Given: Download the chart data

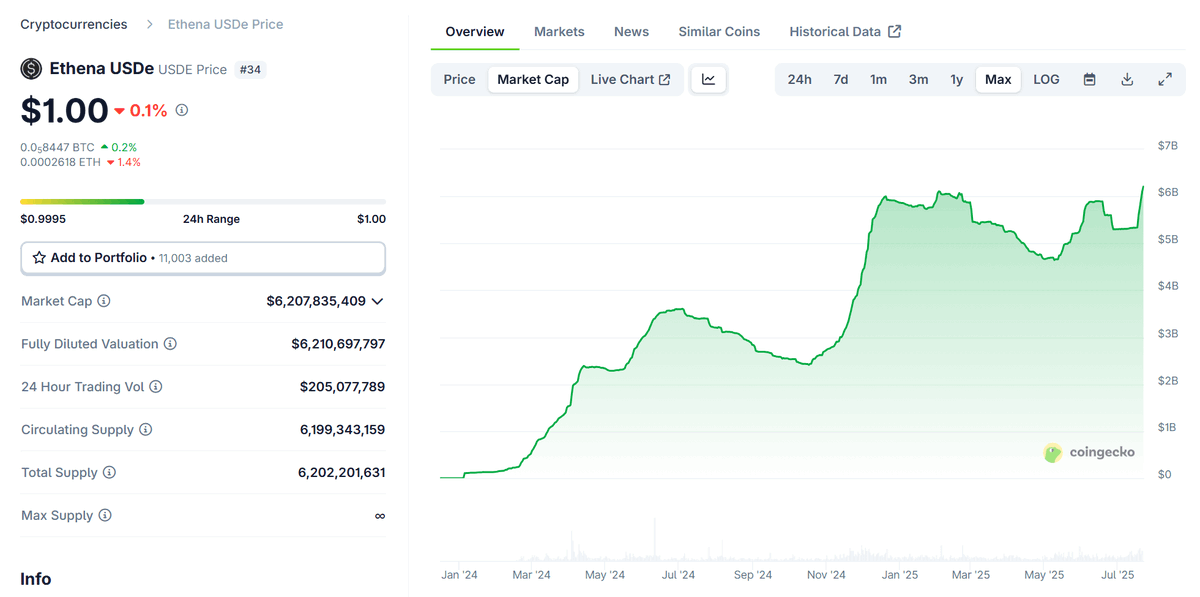Looking at the screenshot, I should 1127,79.
